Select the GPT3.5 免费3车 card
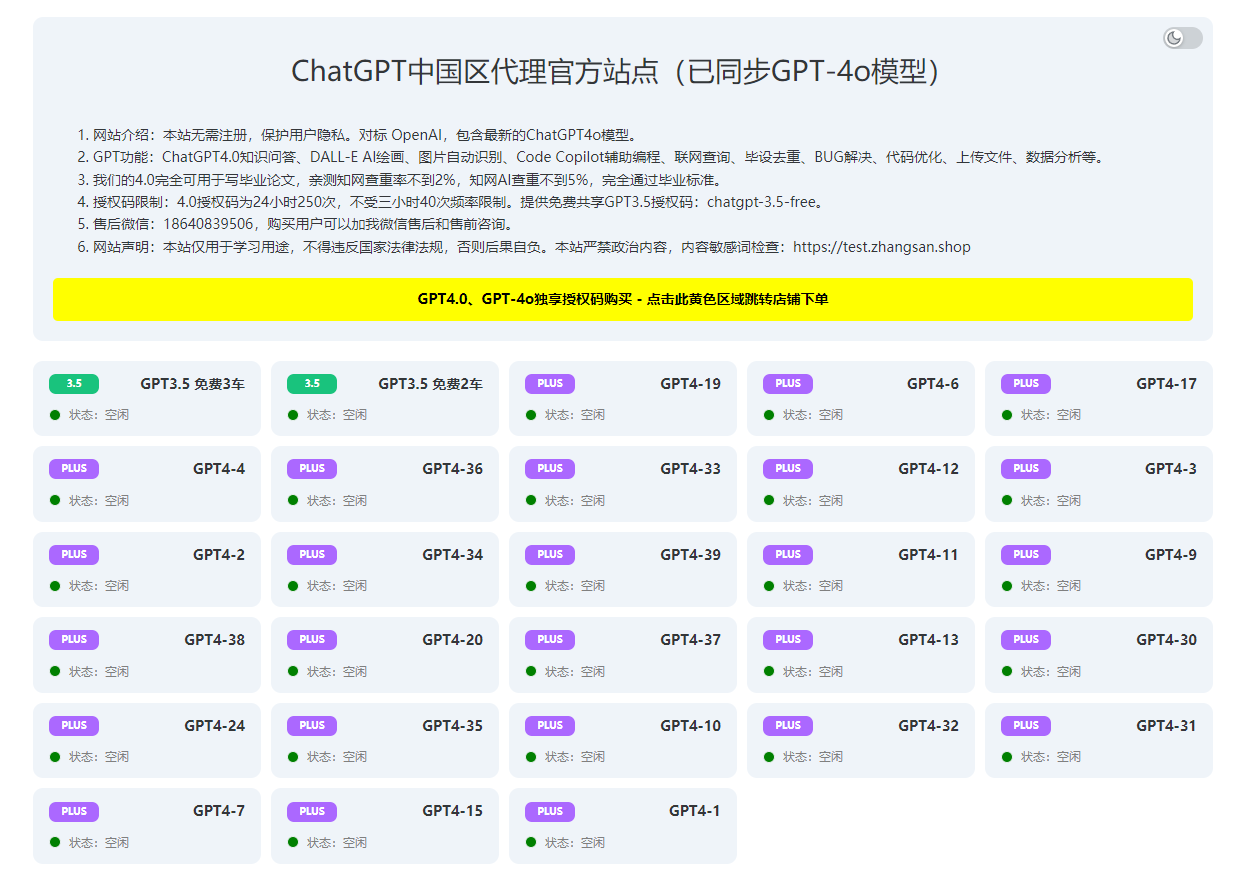 coord(147,398)
